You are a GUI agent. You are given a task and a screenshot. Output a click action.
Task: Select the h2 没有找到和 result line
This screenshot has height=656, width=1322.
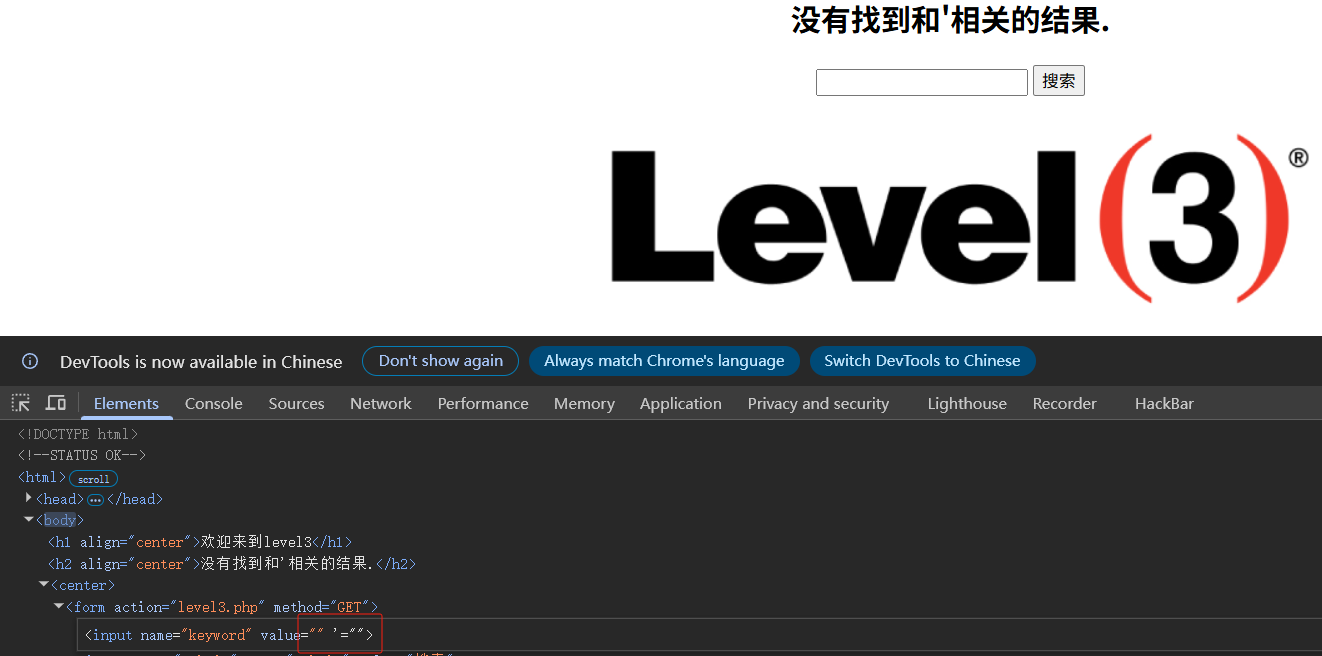point(232,564)
